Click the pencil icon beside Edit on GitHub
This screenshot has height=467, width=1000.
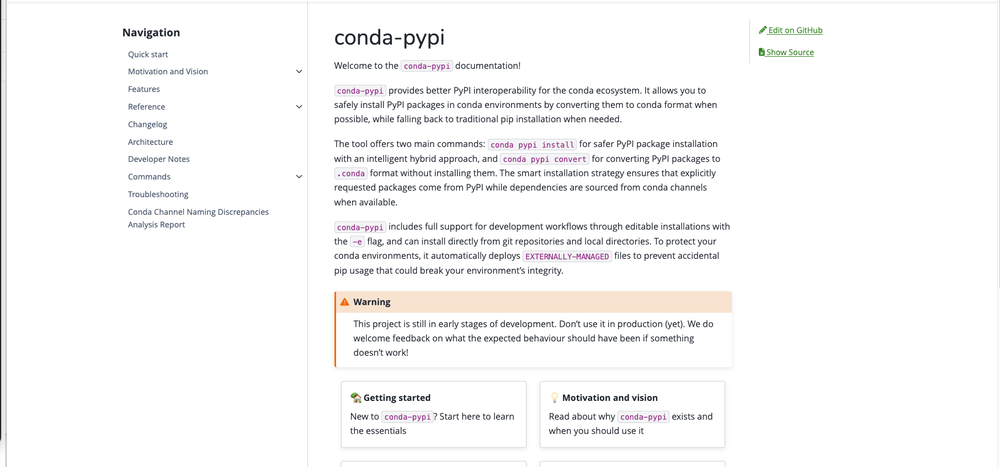(x=763, y=31)
